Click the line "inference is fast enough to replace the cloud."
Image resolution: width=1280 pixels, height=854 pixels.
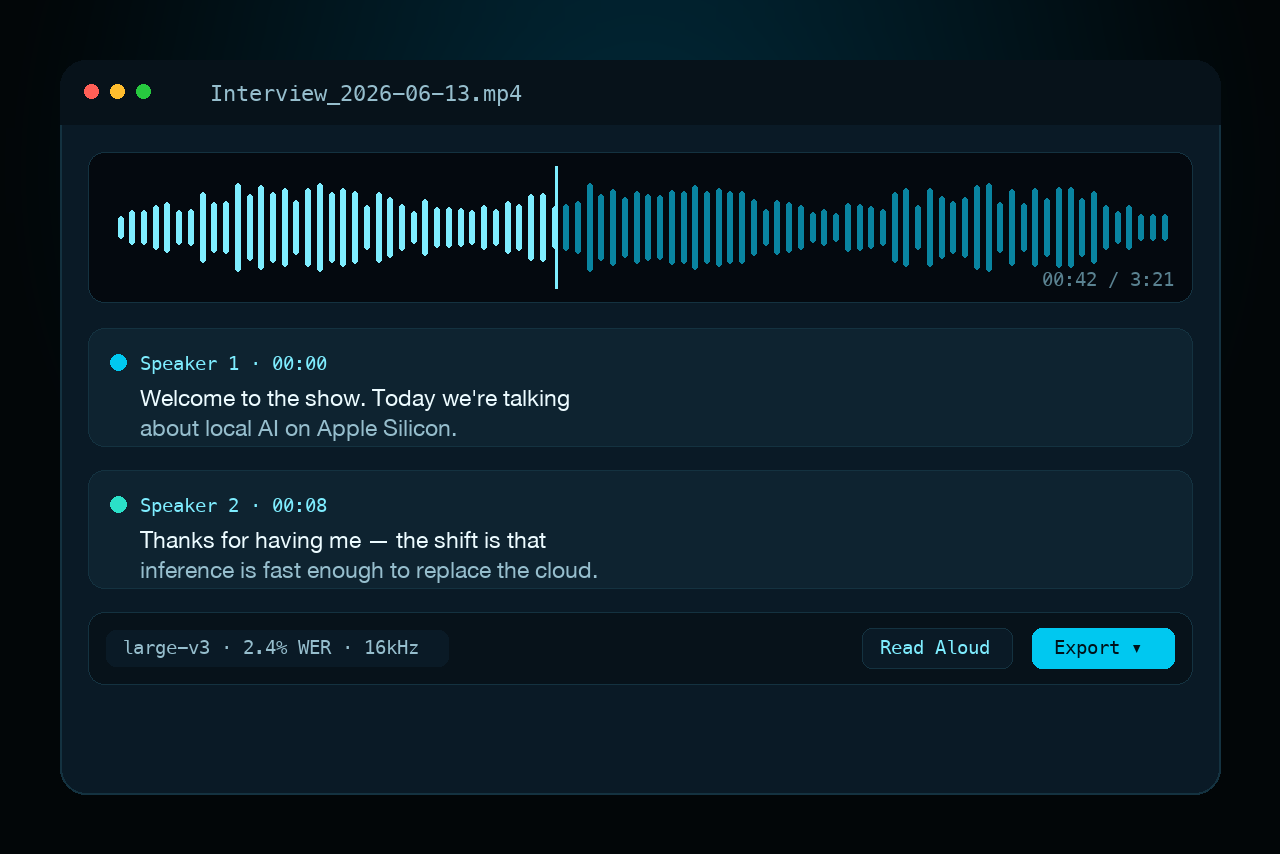tap(369, 571)
